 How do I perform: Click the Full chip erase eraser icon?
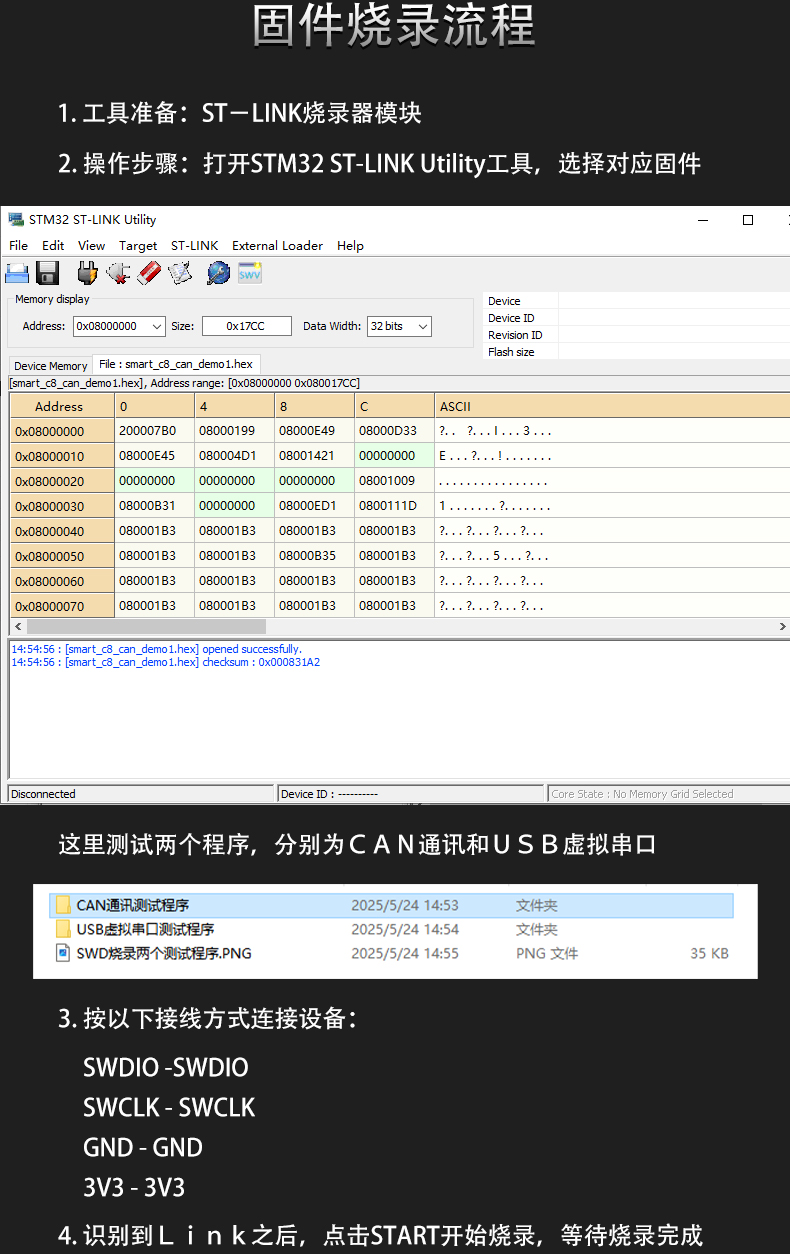[x=149, y=273]
